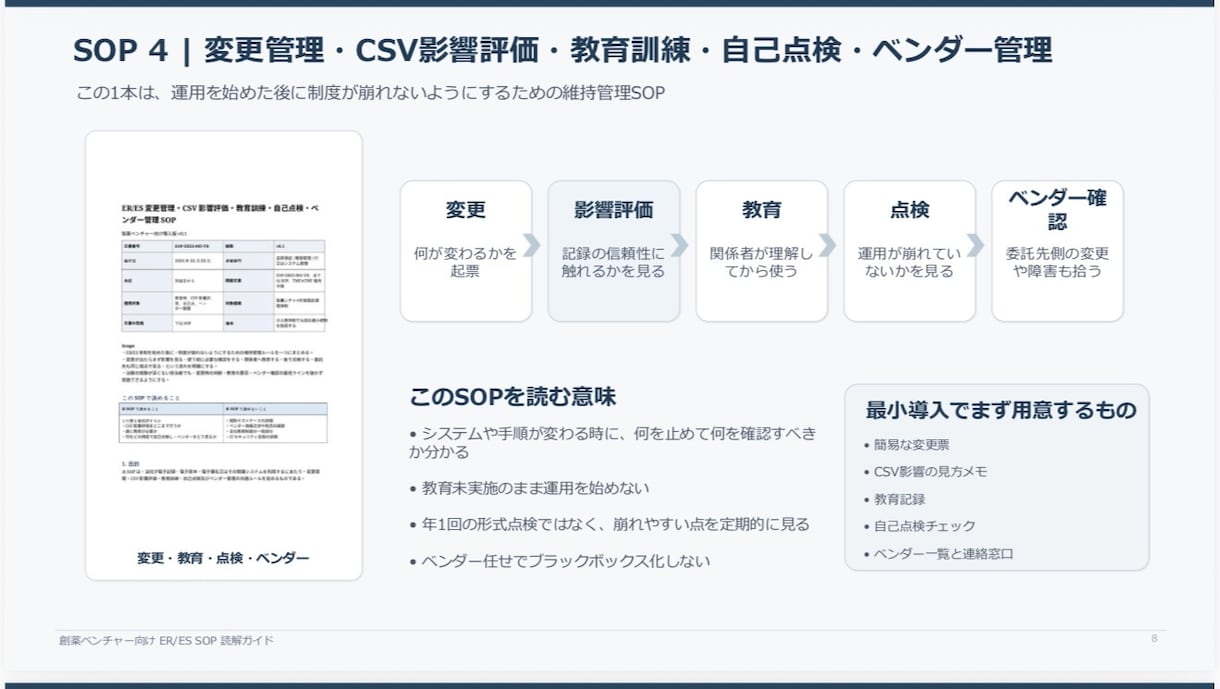Click footer text "創薬ベンチャー向け ER/ES SOP 読解ガイド"

click(x=166, y=640)
